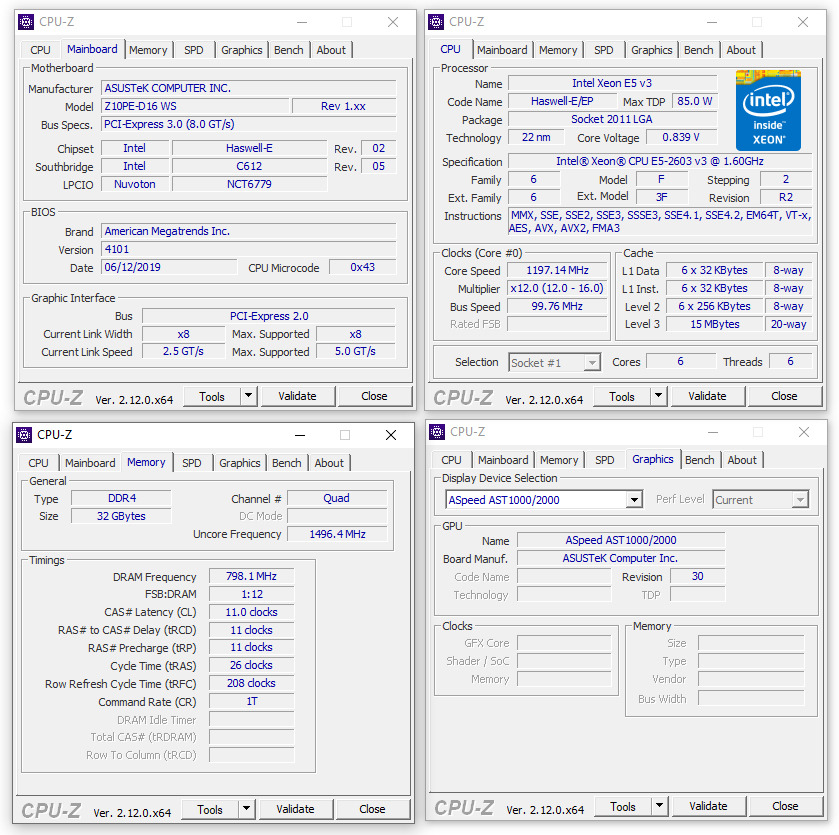Open the About tab in the Mainboard window
Screen dimensions: 839x835
pyautogui.click(x=331, y=50)
